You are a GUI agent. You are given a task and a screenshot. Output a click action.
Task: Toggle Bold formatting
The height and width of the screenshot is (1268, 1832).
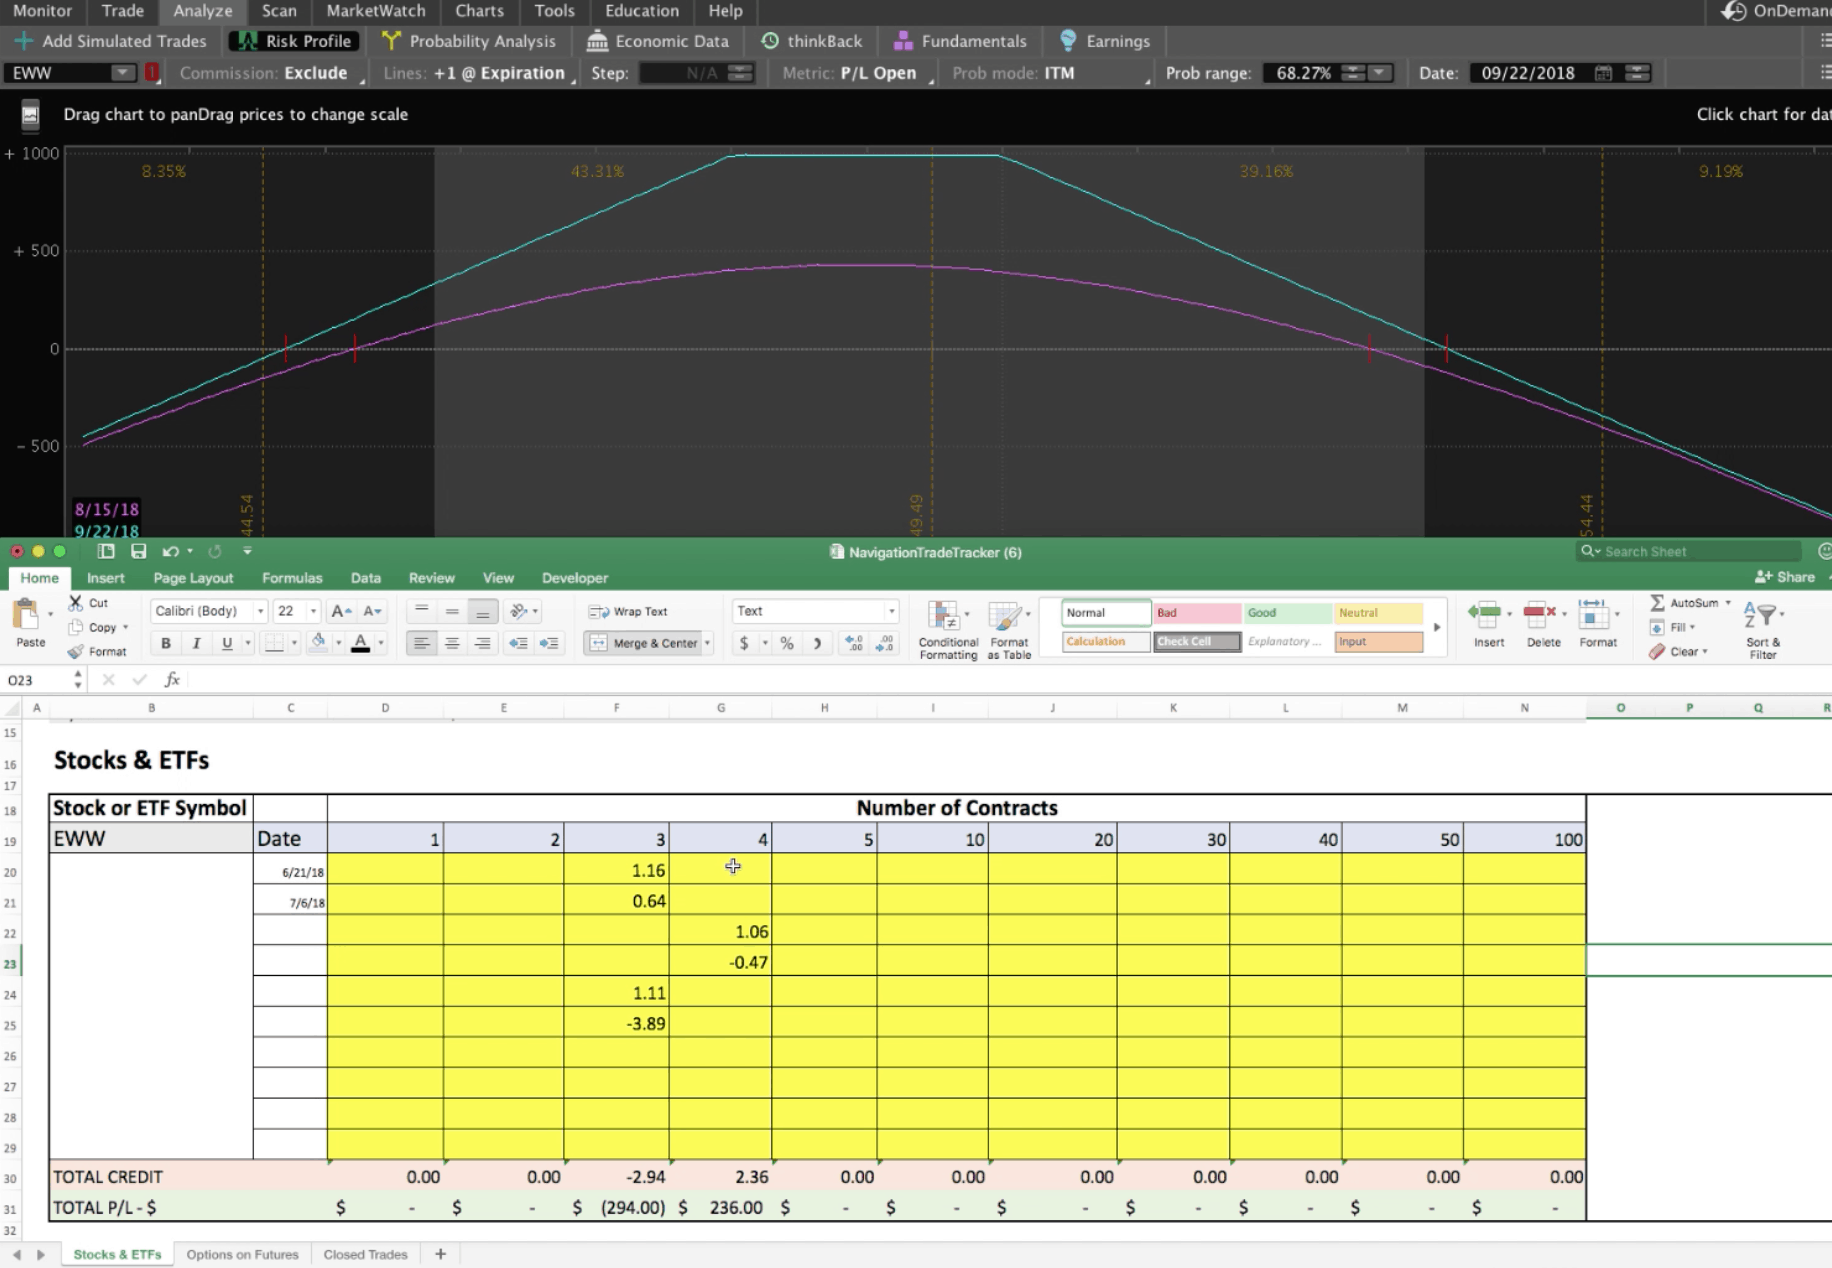pyautogui.click(x=166, y=643)
